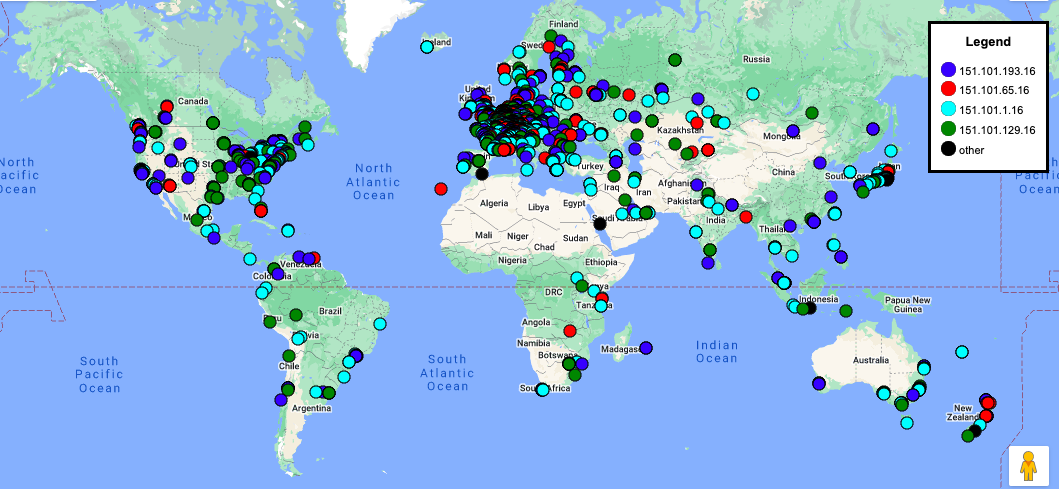
Task: Select the red marker in Florida
Action: (x=261, y=210)
